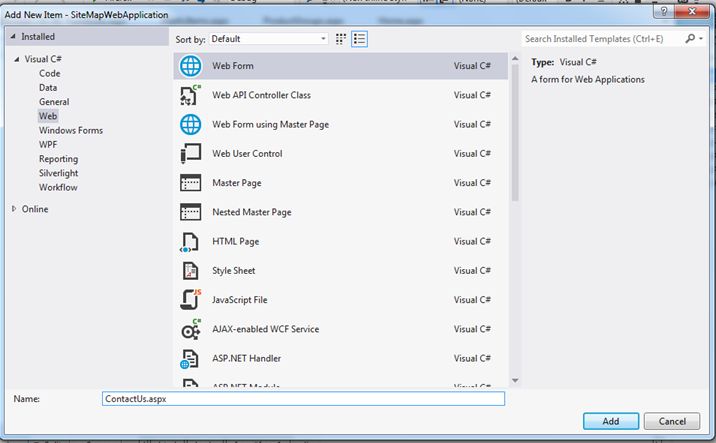716x443 pixels.
Task: Select the General category
Action: pyautogui.click(x=54, y=101)
